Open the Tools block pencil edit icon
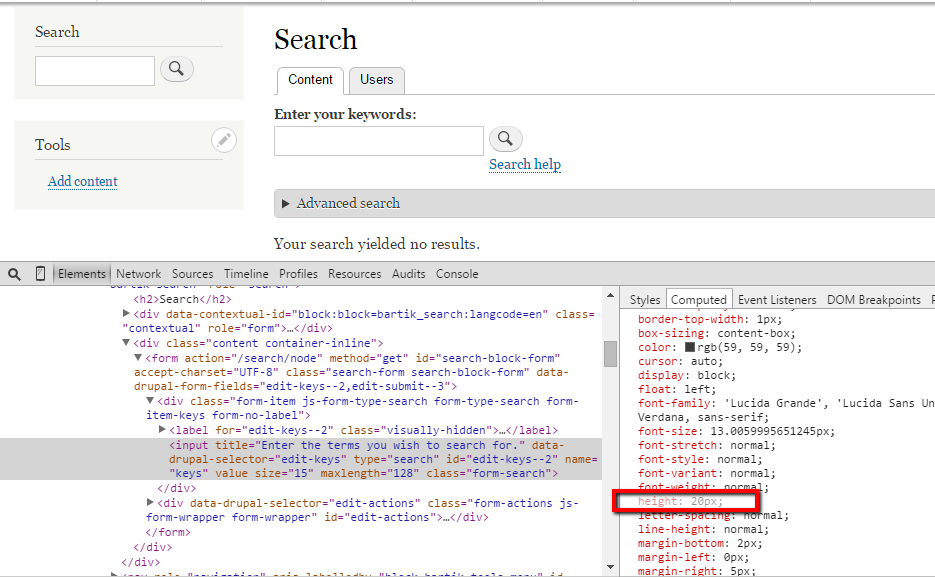Screen dimensions: 935x577 pyautogui.click(x=224, y=140)
